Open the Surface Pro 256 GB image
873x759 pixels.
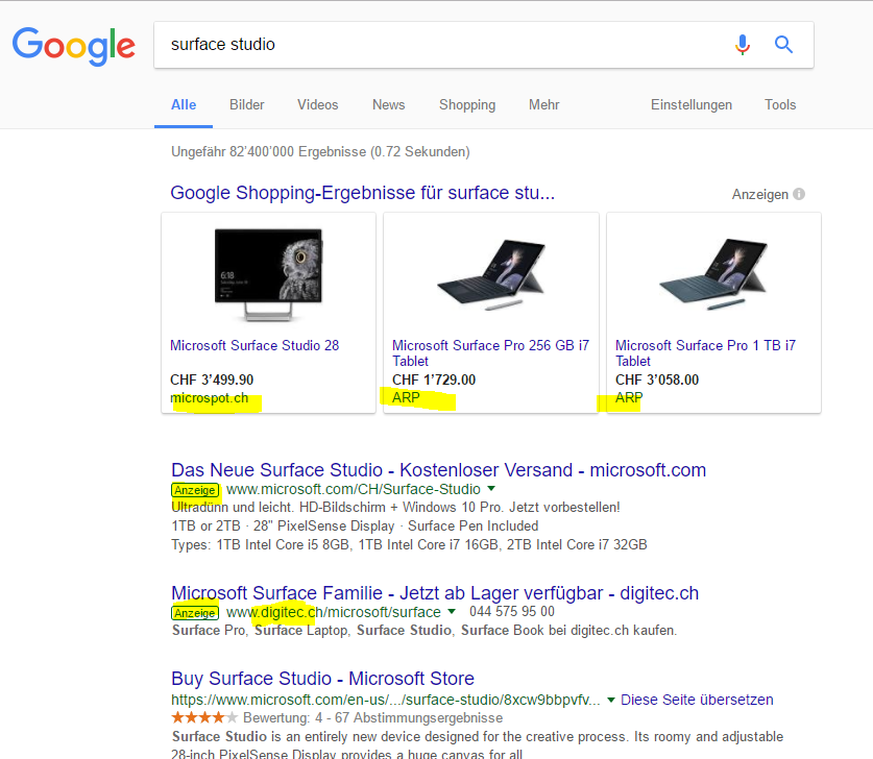pyautogui.click(x=491, y=275)
